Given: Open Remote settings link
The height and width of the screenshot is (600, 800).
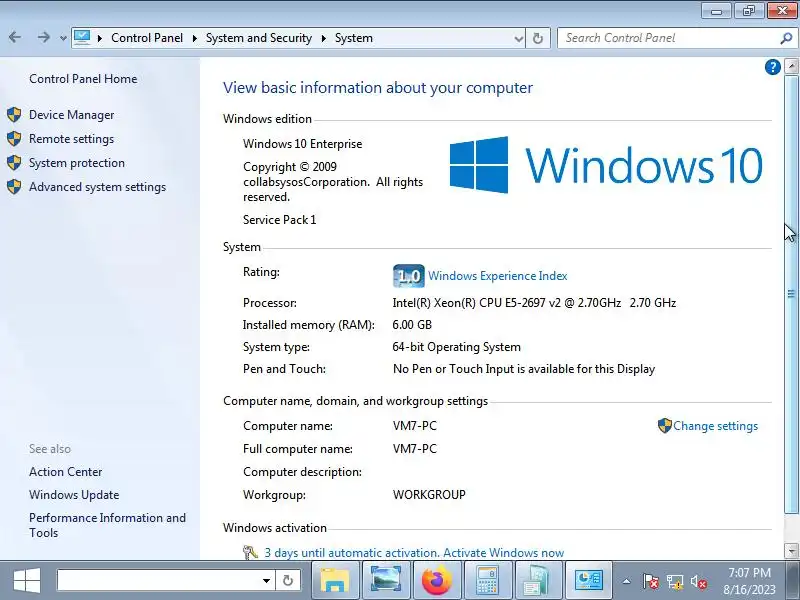Looking at the screenshot, I should (71, 139).
